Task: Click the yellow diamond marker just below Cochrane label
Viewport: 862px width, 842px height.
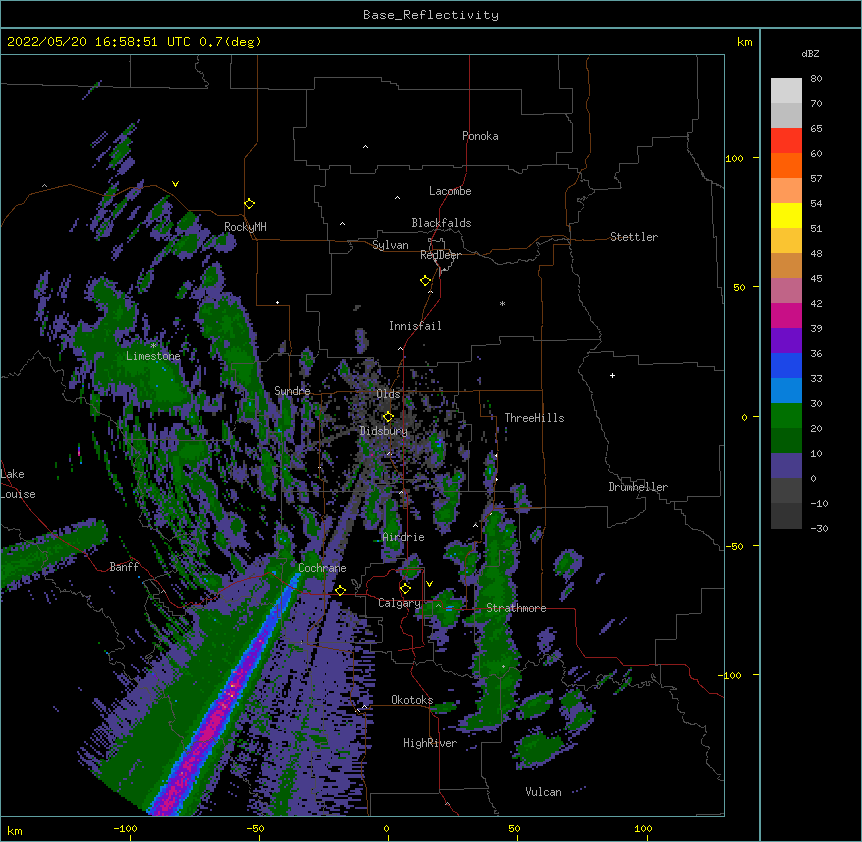Action: pos(340,590)
